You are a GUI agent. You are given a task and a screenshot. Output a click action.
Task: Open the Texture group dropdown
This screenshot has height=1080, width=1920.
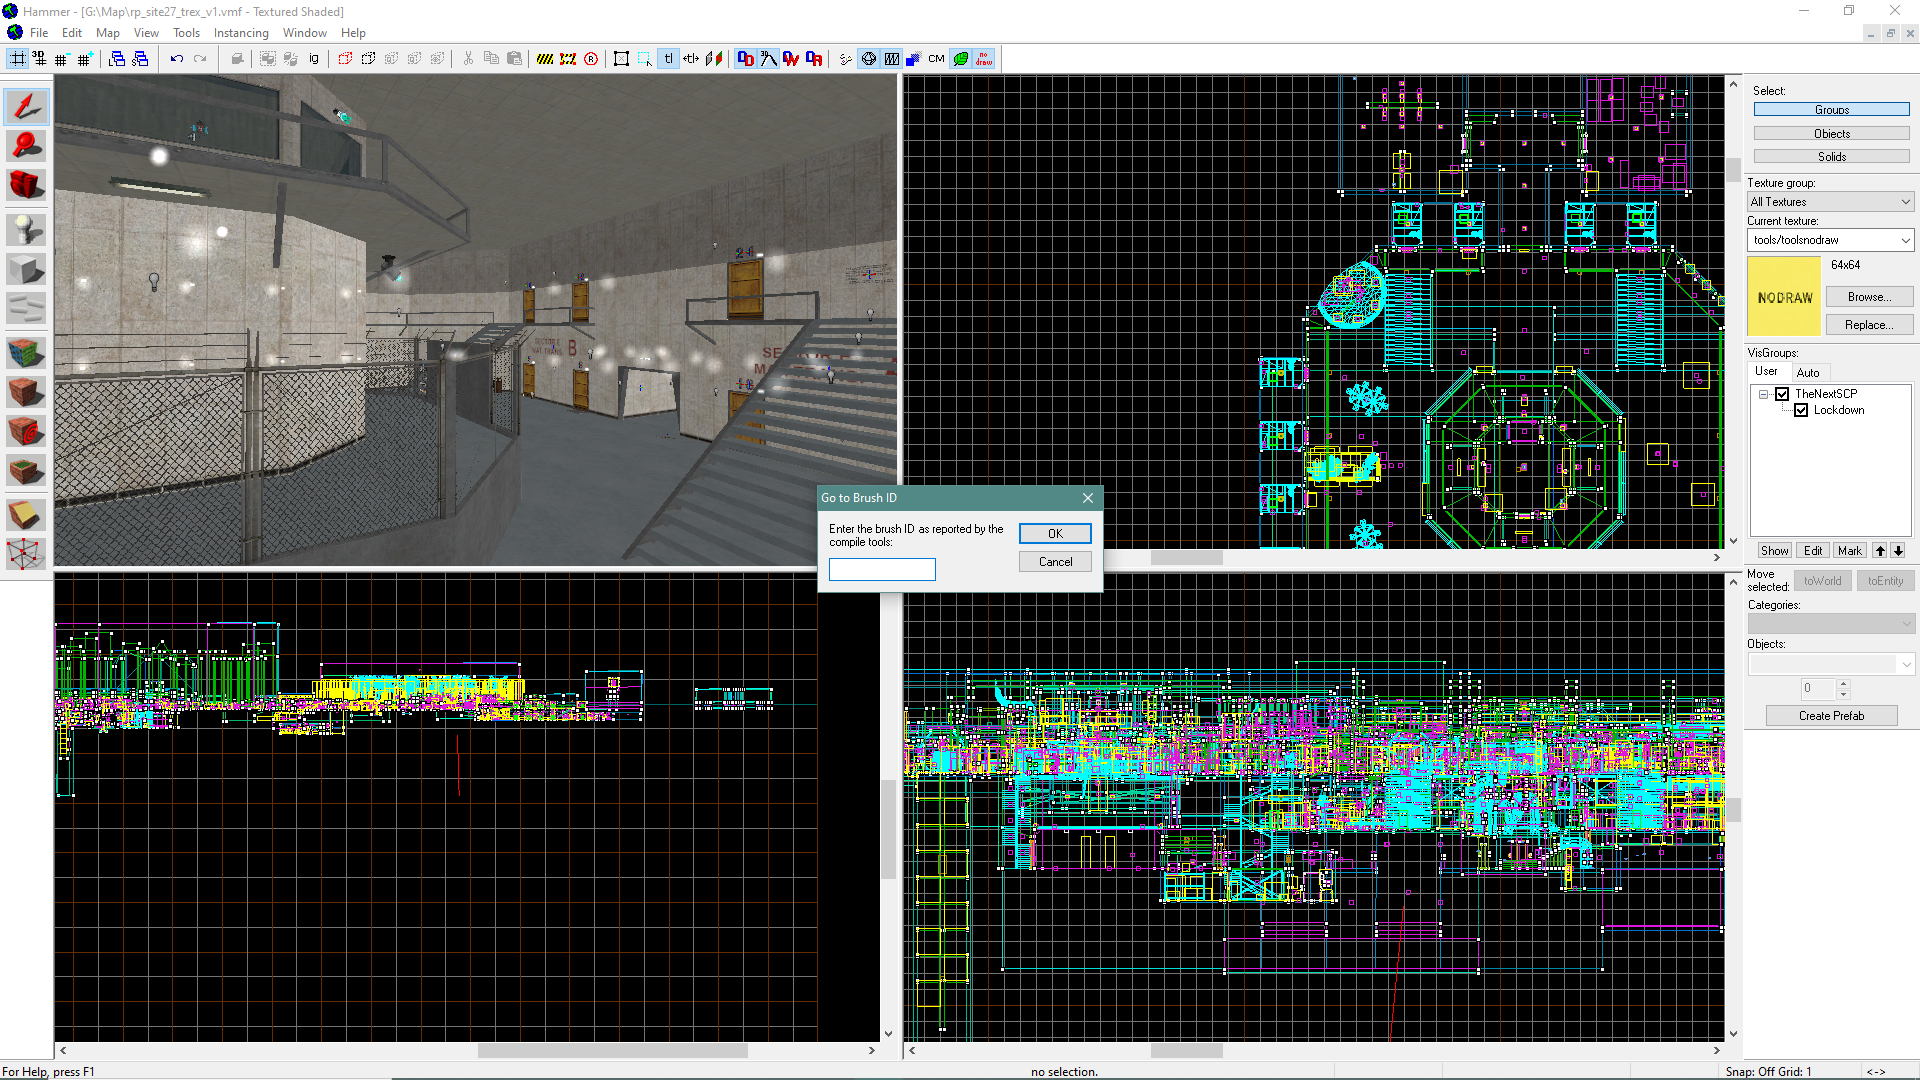1830,202
